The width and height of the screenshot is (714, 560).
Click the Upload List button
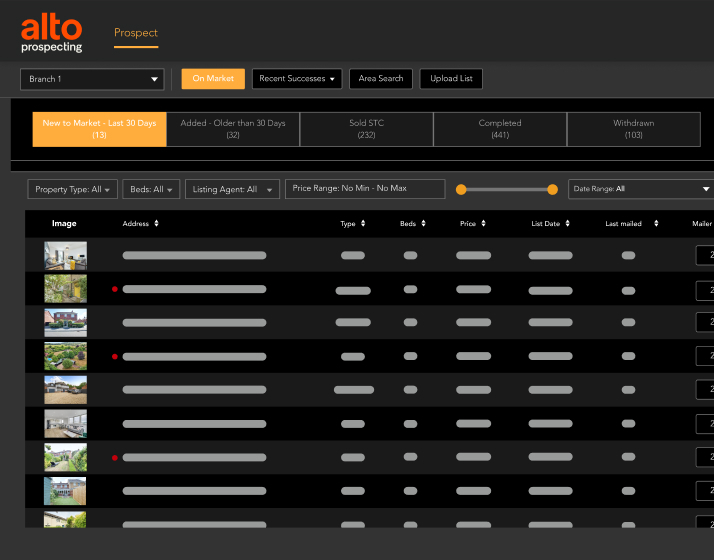click(x=452, y=79)
